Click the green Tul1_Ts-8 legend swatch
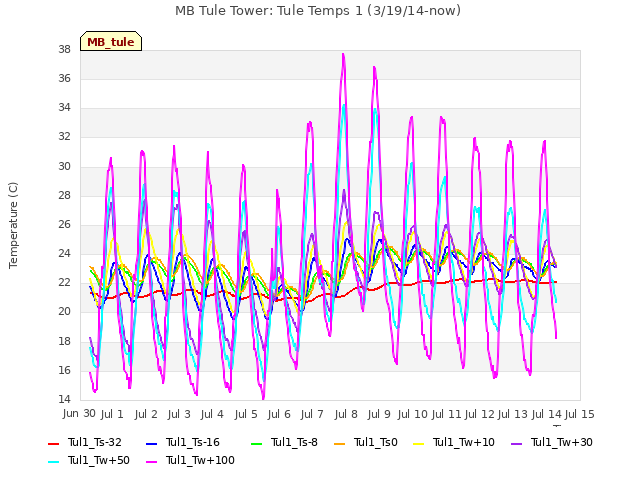The width and height of the screenshot is (640, 480). click(256, 443)
